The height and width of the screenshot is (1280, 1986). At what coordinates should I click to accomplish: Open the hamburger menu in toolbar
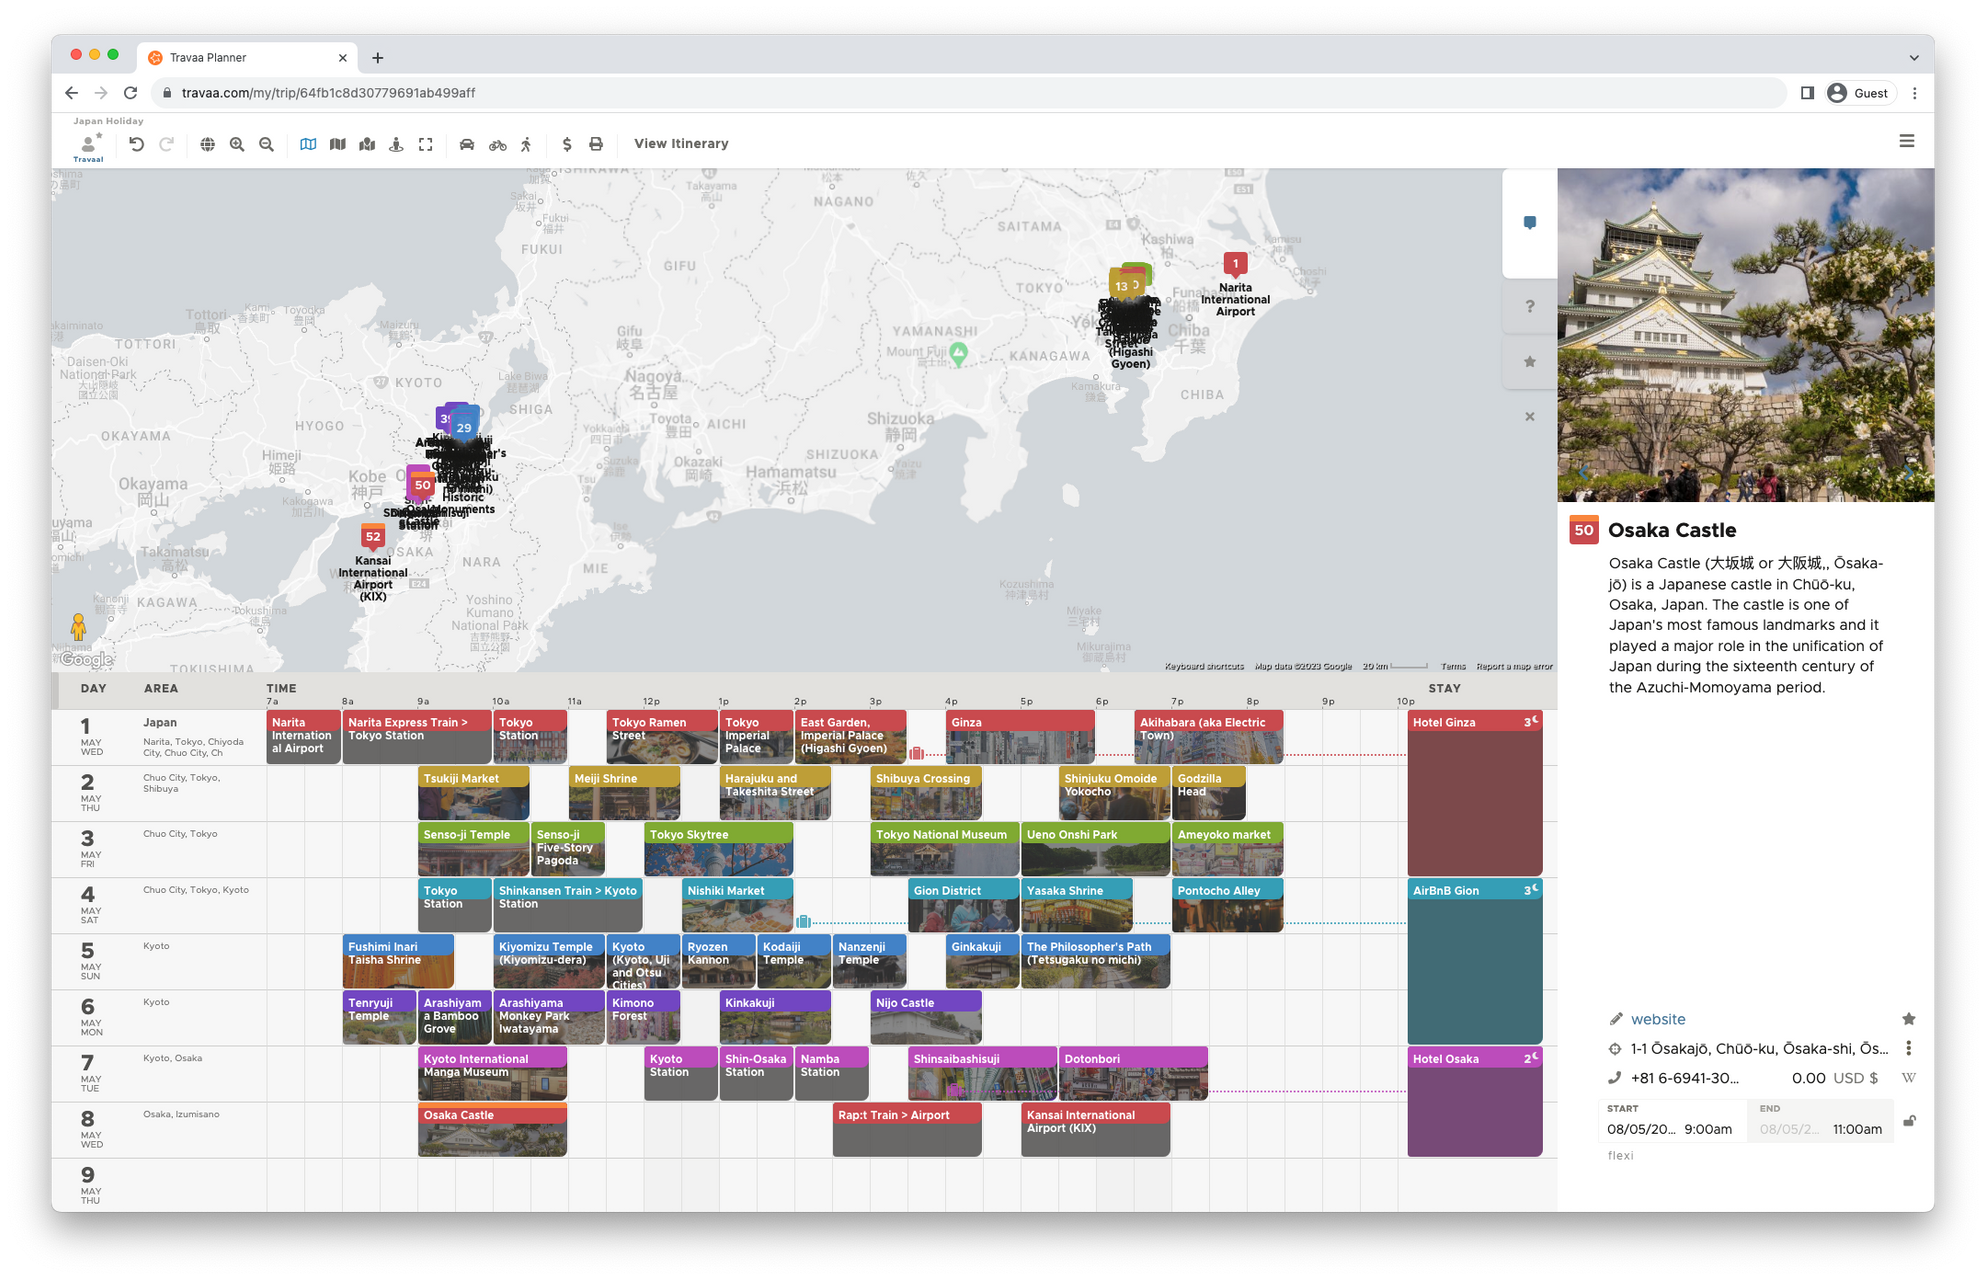coord(1906,141)
